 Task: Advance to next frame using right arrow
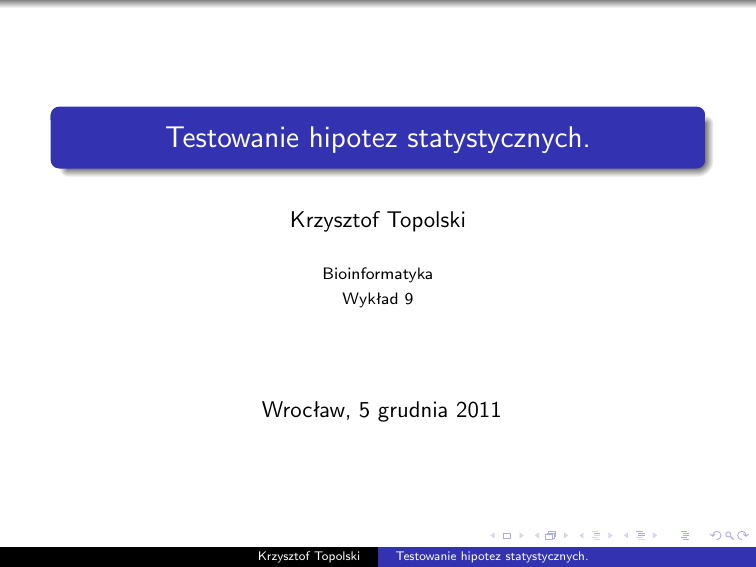564,536
